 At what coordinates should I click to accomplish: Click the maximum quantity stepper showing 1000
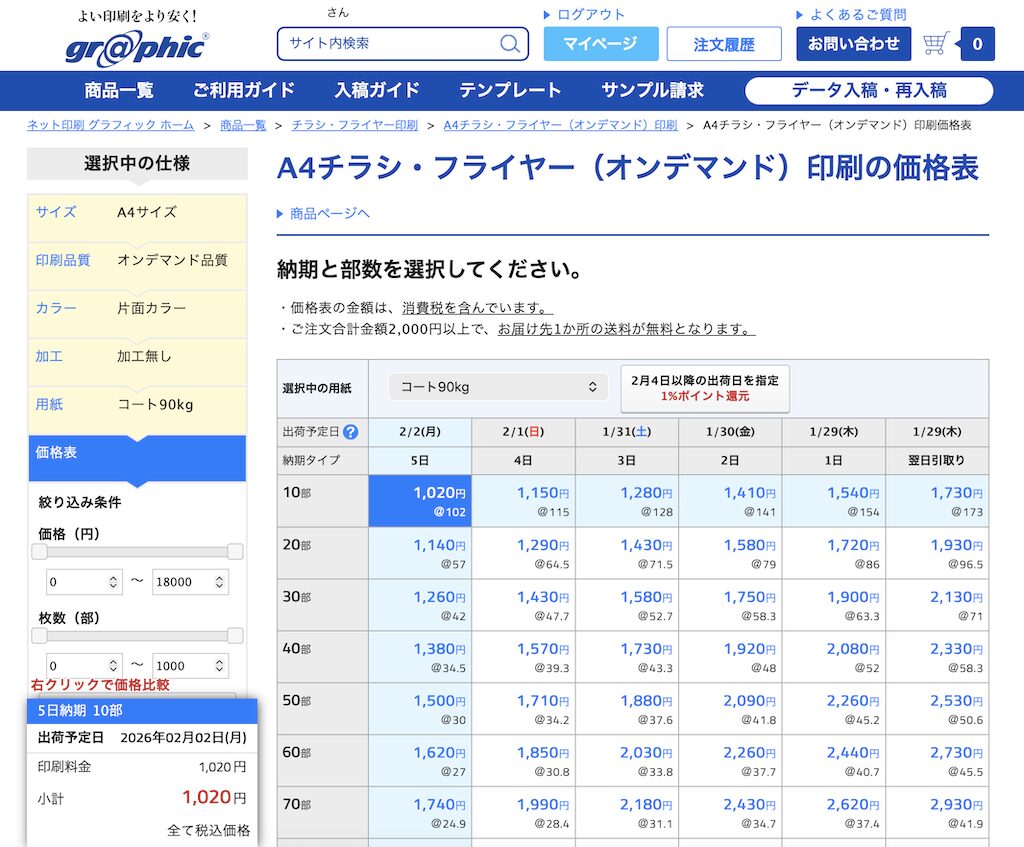click(190, 666)
